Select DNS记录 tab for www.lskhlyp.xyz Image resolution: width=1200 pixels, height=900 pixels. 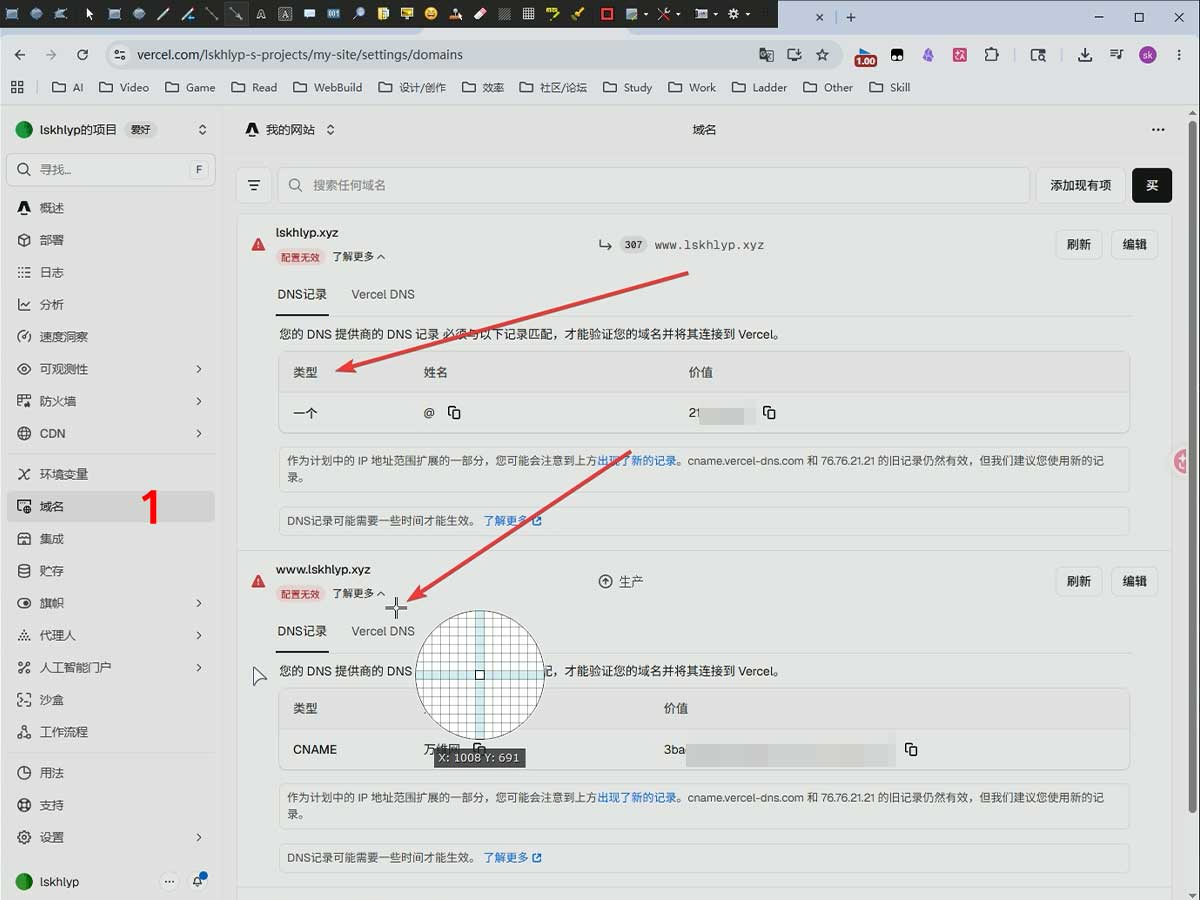click(x=302, y=631)
